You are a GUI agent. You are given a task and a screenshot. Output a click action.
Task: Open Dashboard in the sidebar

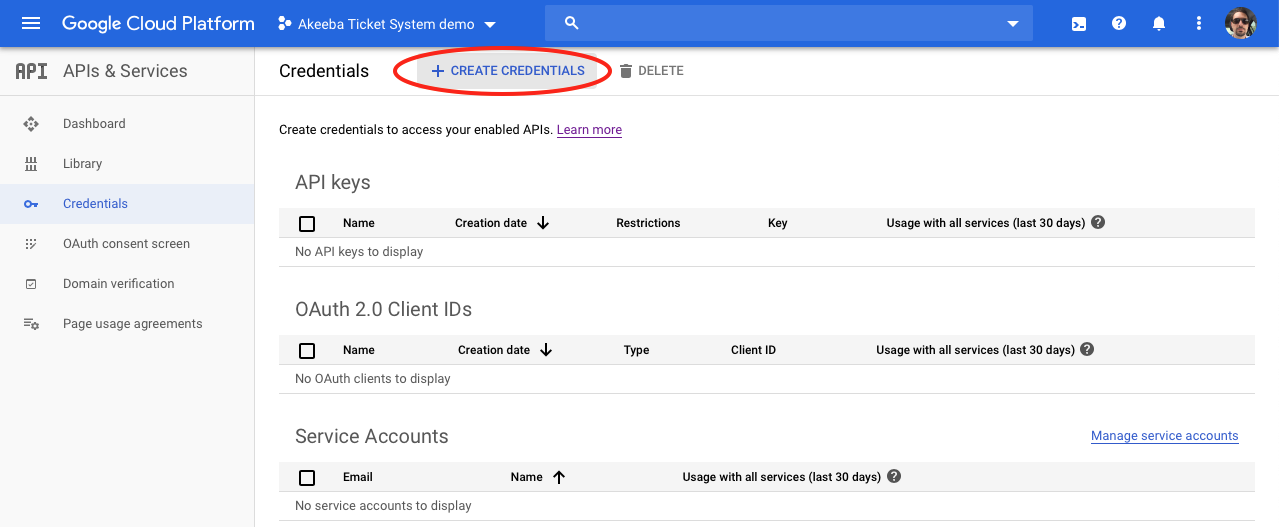coord(94,124)
